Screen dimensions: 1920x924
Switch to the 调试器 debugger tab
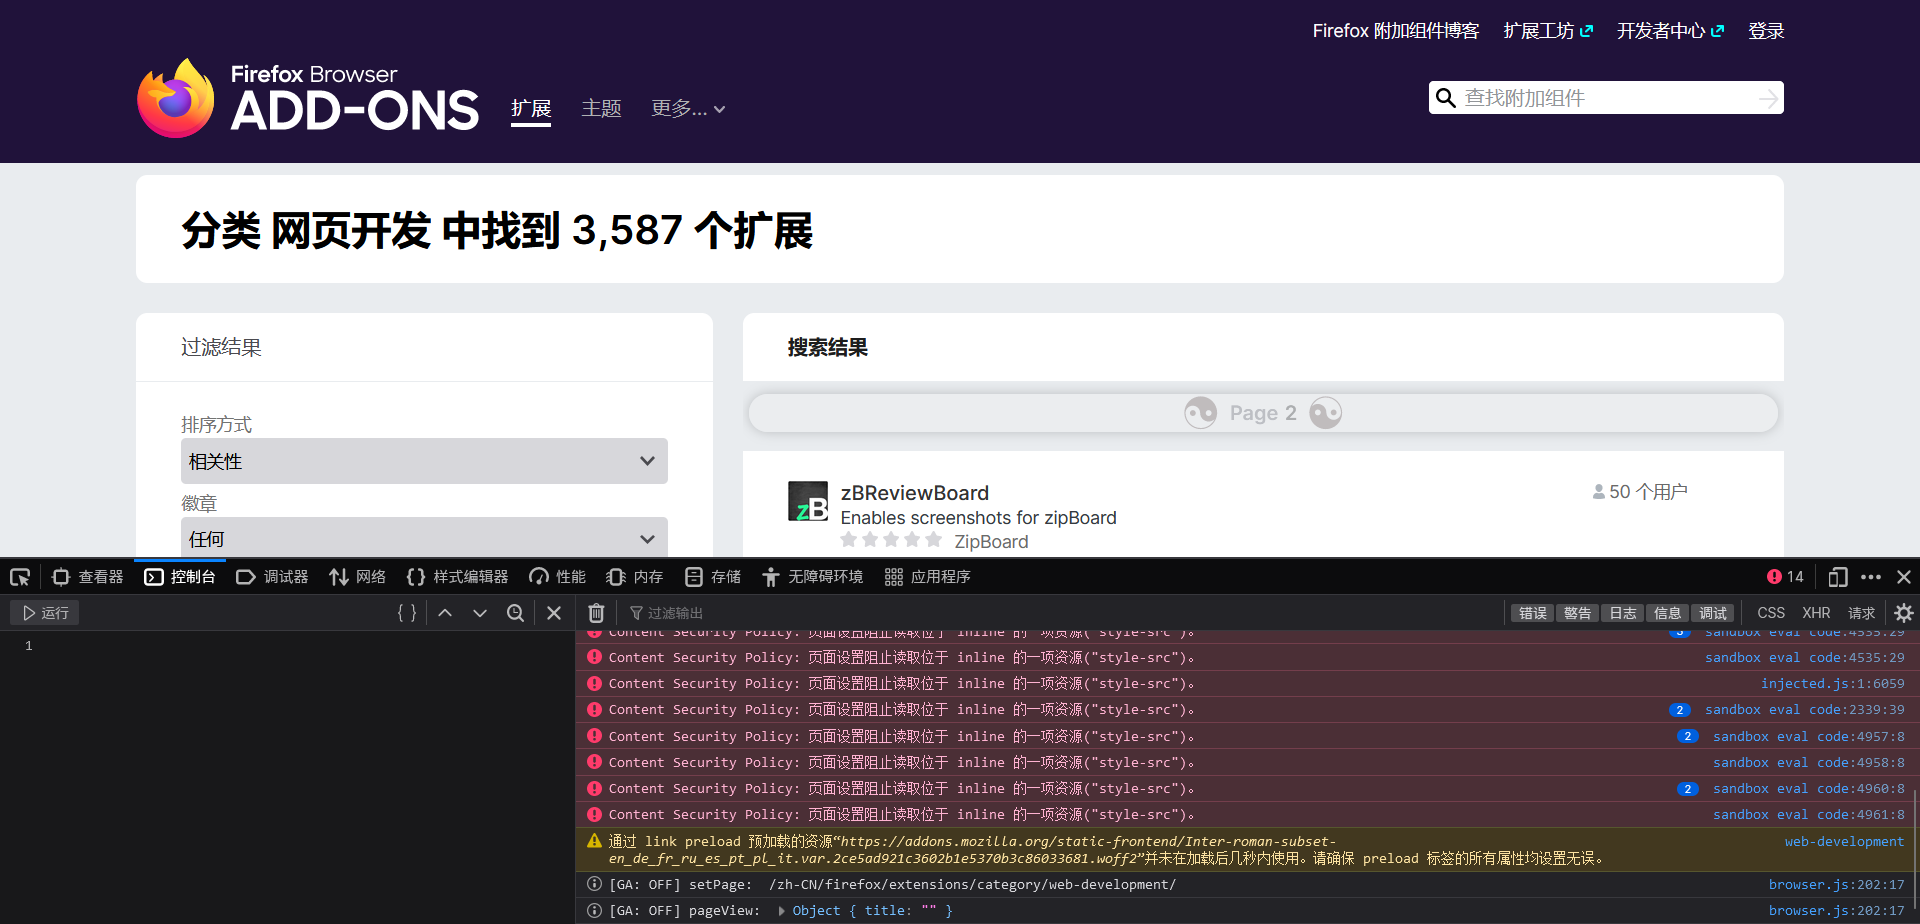click(x=272, y=577)
